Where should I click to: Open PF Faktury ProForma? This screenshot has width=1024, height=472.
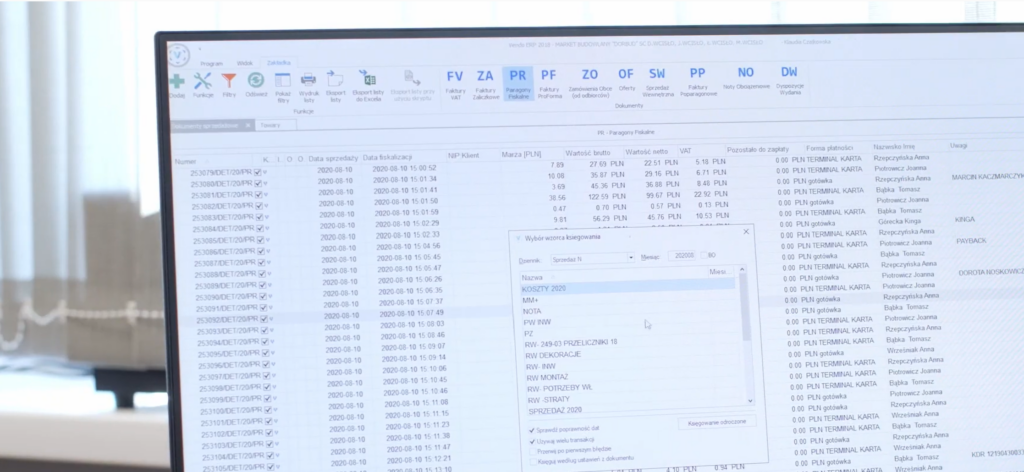tap(549, 84)
